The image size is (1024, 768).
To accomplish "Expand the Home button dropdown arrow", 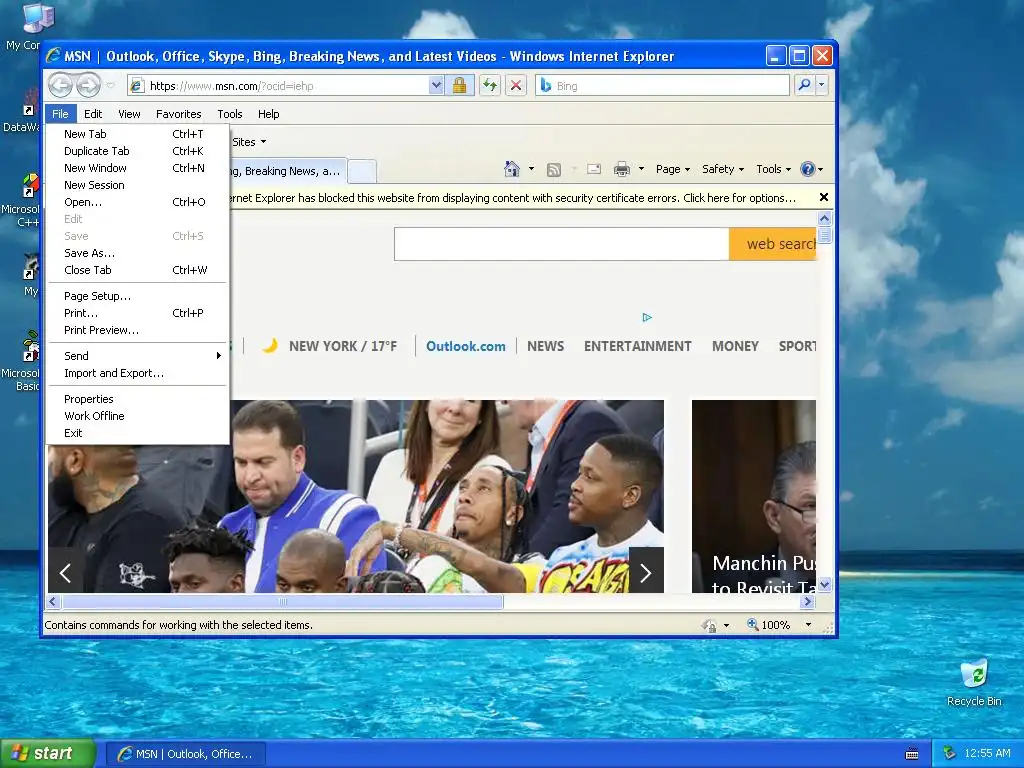I will (531, 169).
